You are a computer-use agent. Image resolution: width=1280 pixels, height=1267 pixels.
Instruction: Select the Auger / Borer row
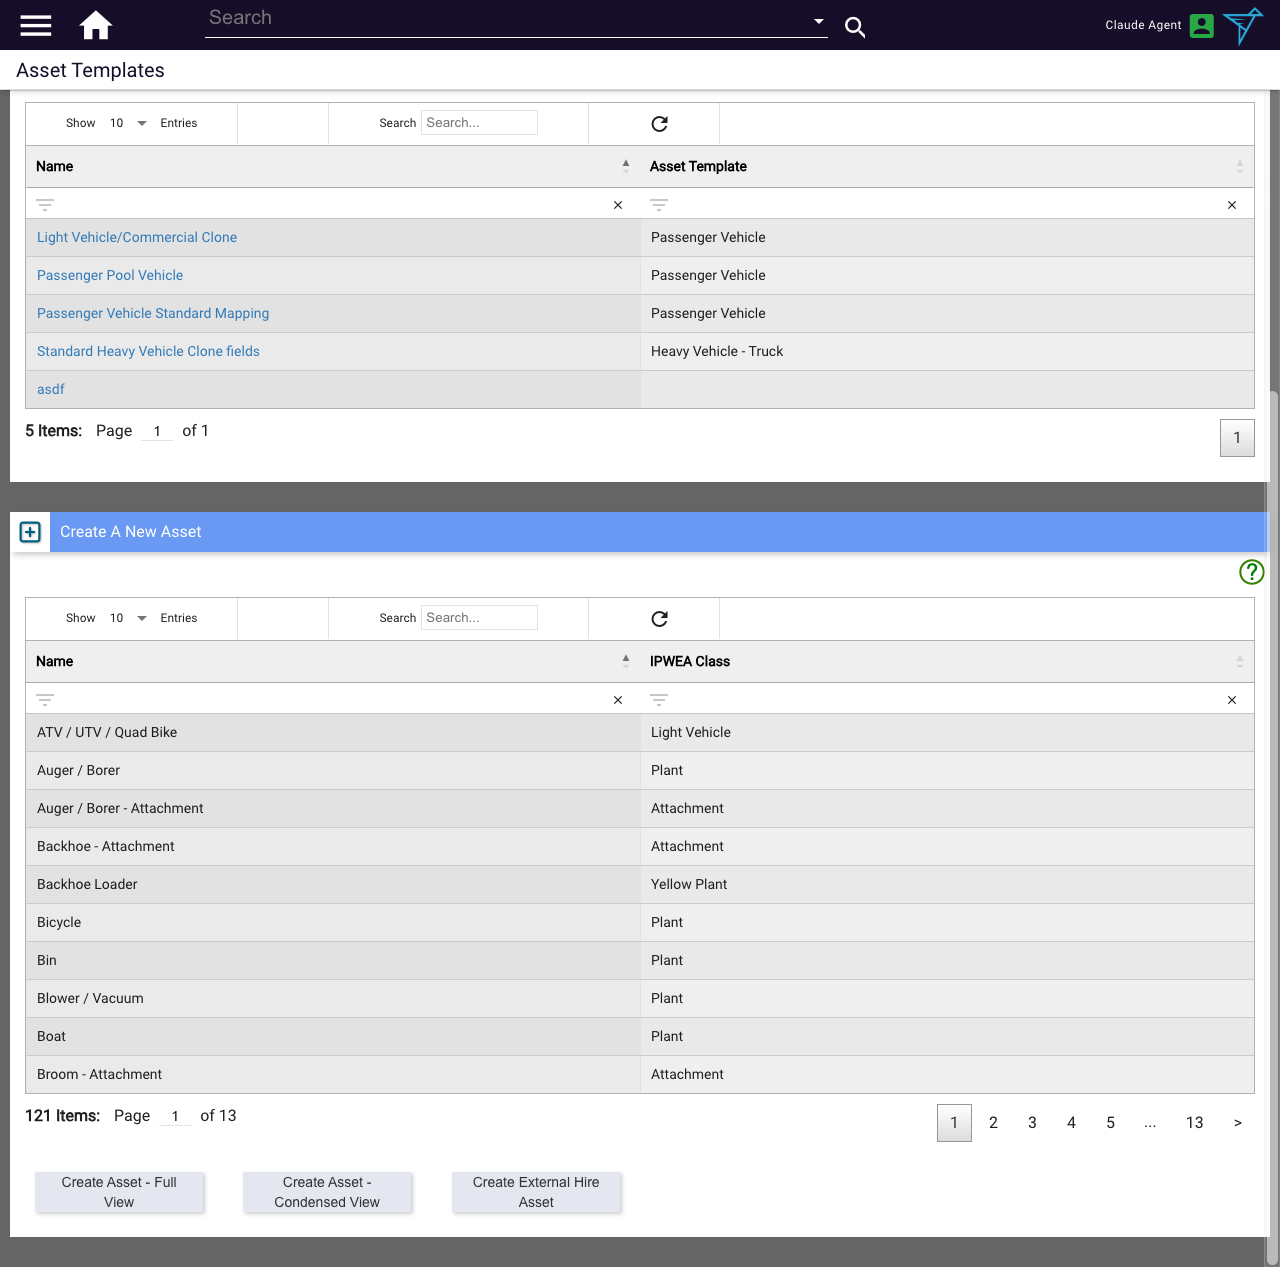click(x=640, y=771)
